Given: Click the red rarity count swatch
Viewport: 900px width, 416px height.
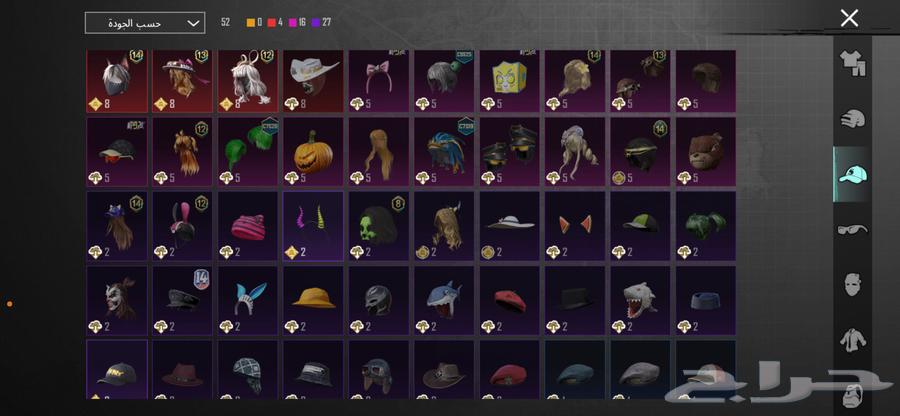Looking at the screenshot, I should (271, 23).
